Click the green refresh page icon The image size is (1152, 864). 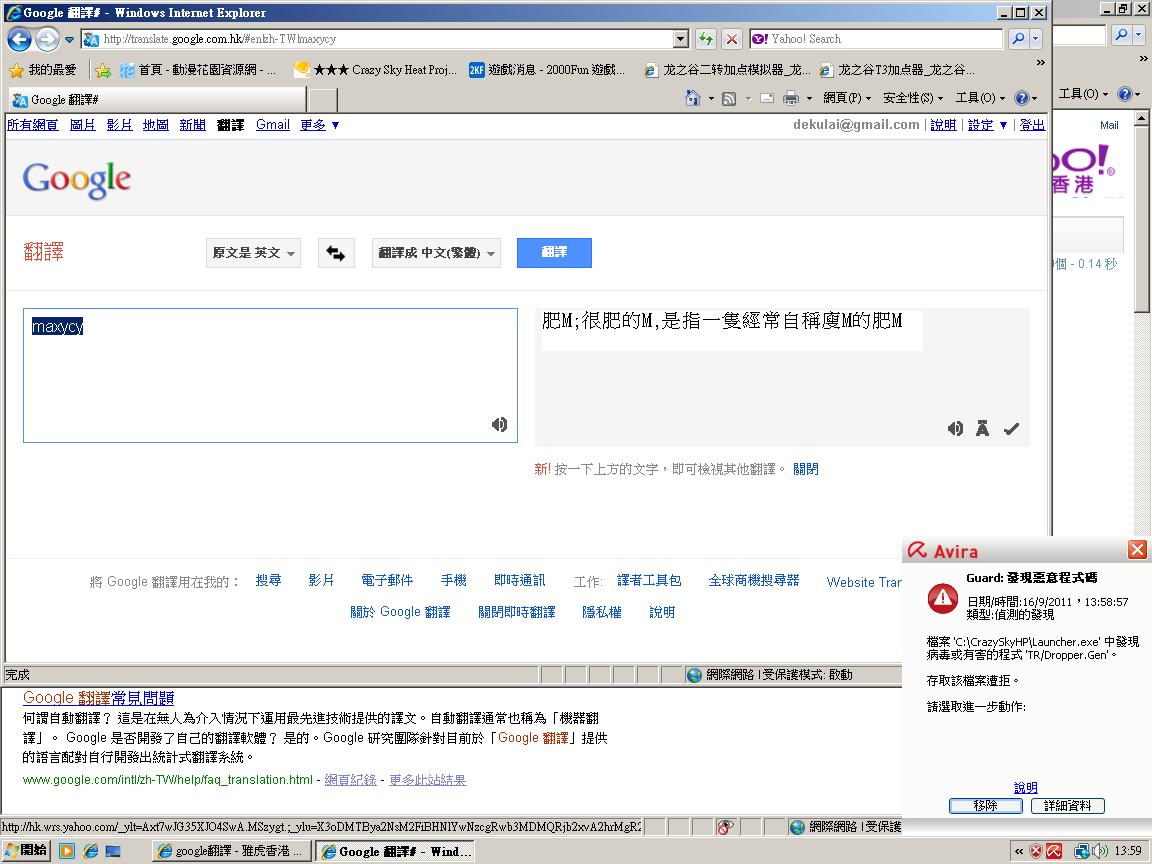coord(706,39)
